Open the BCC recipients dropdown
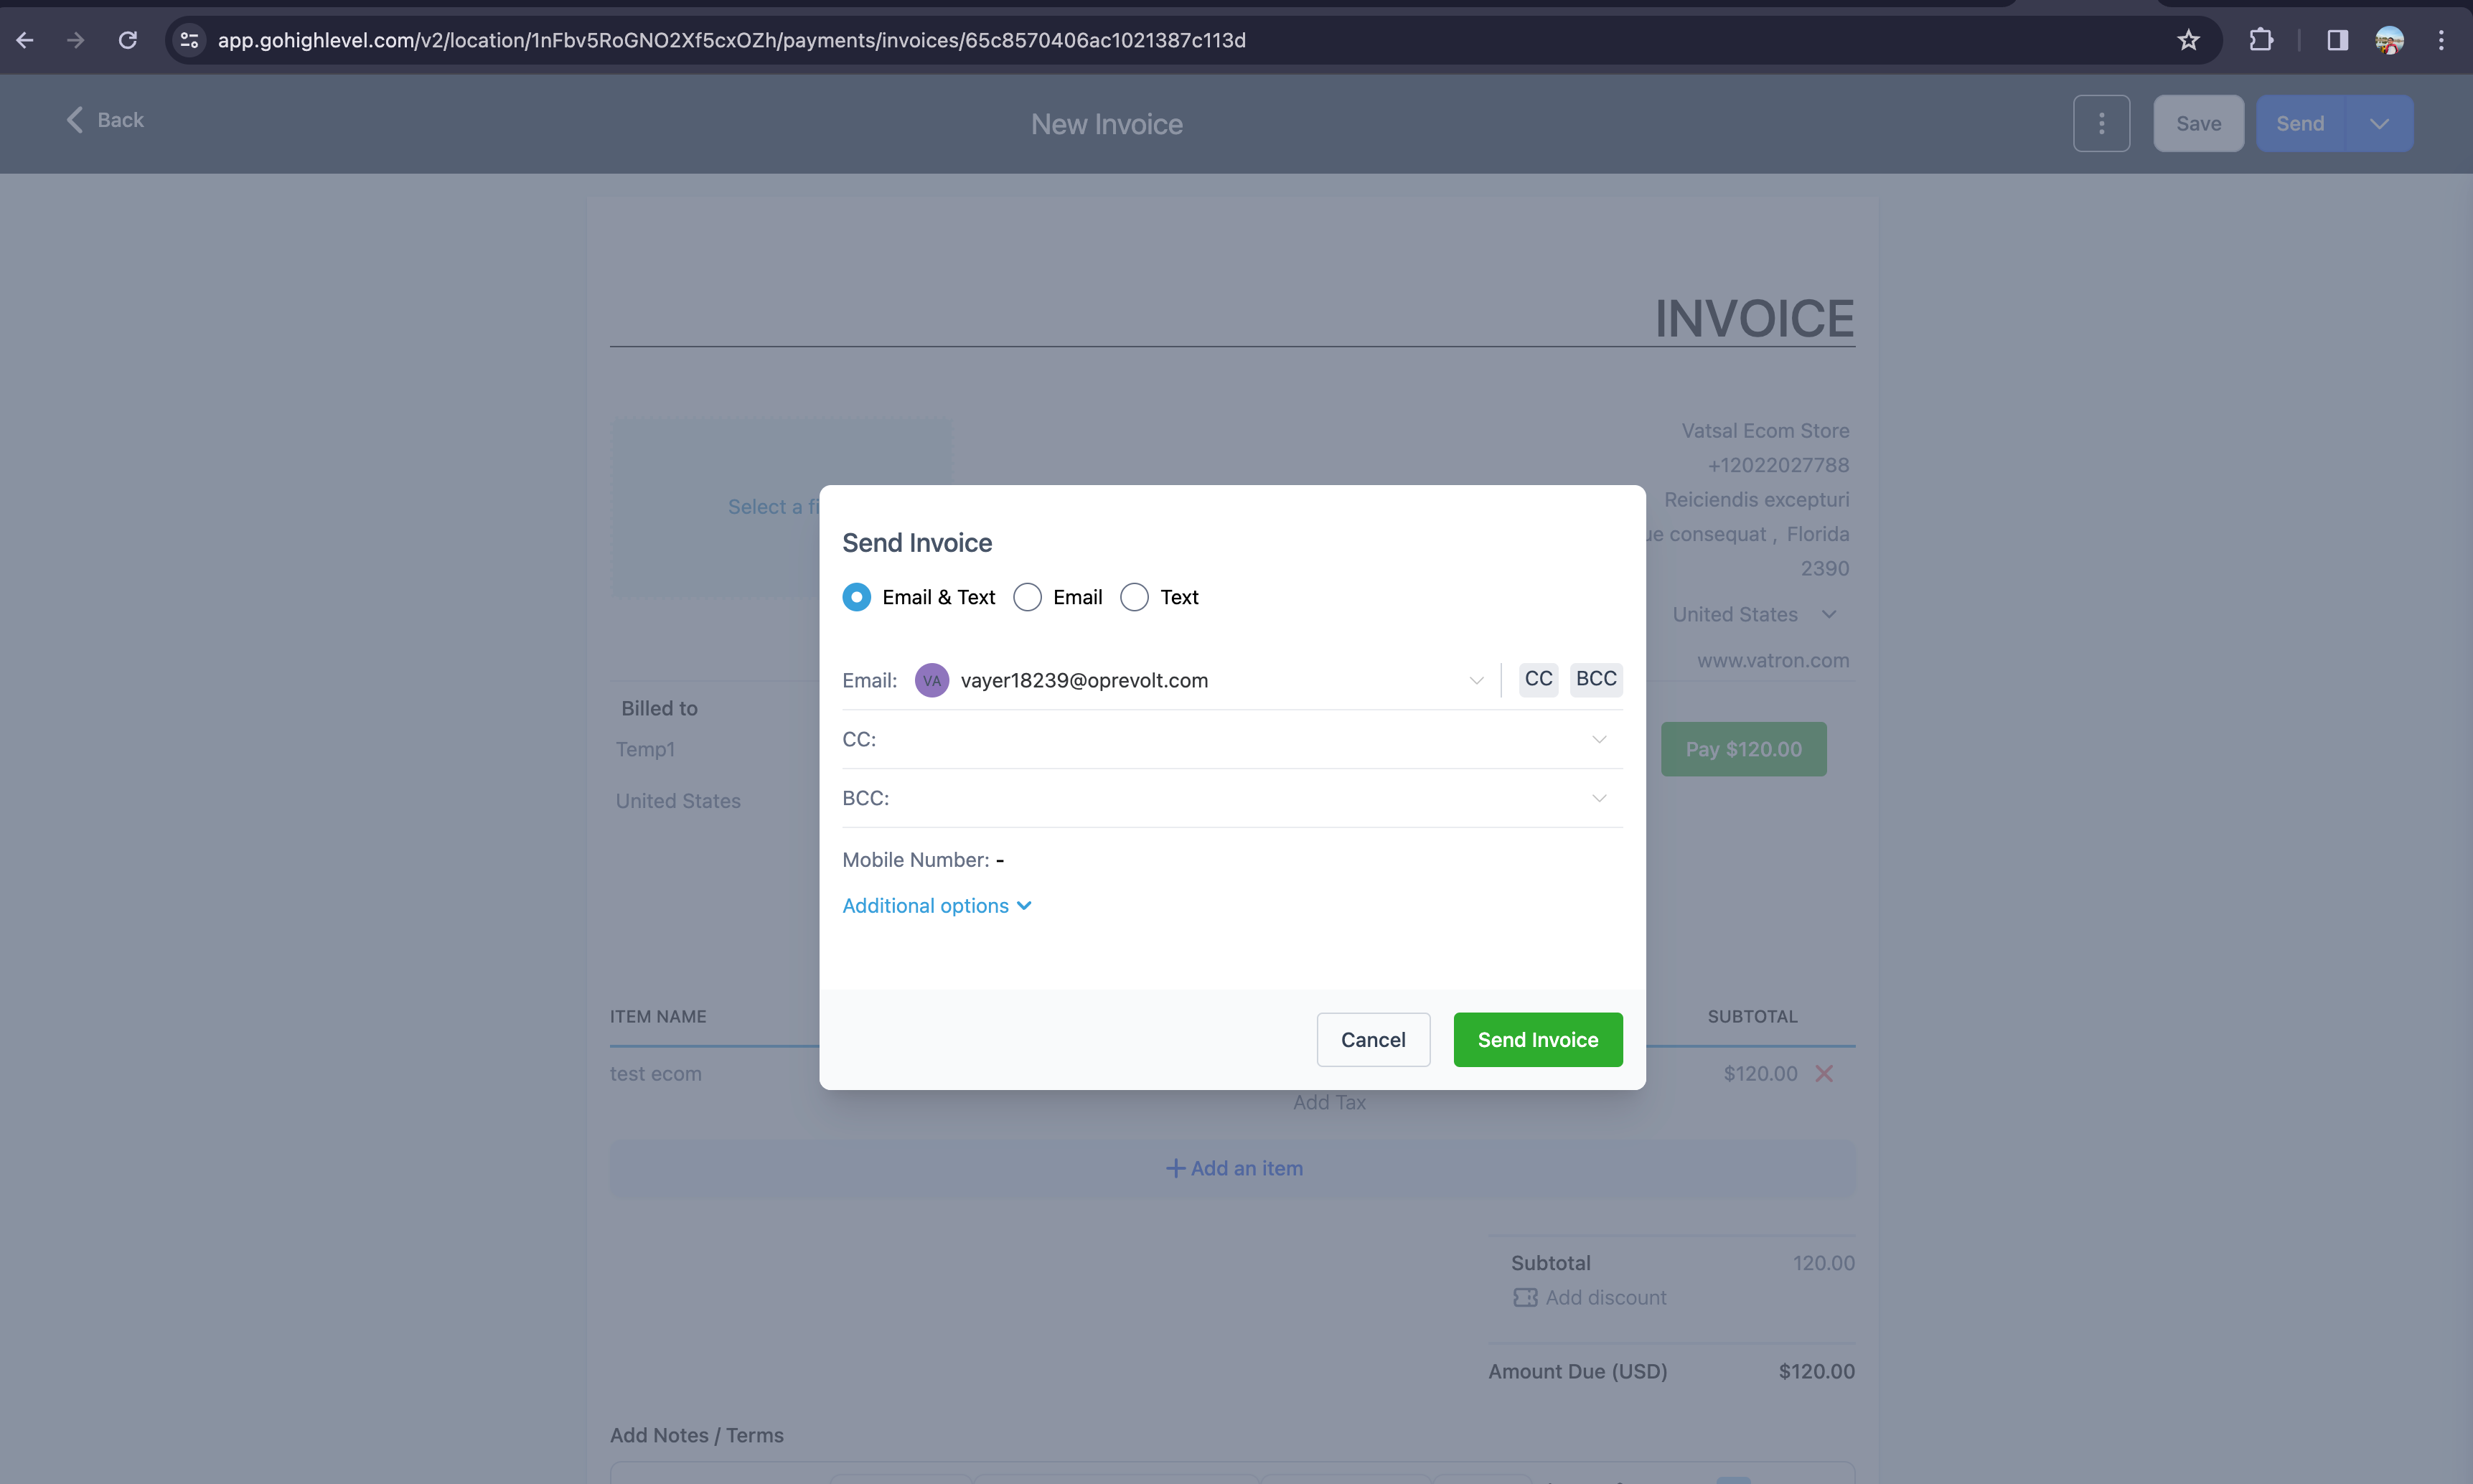Viewport: 2473px width, 1484px height. click(x=1599, y=797)
